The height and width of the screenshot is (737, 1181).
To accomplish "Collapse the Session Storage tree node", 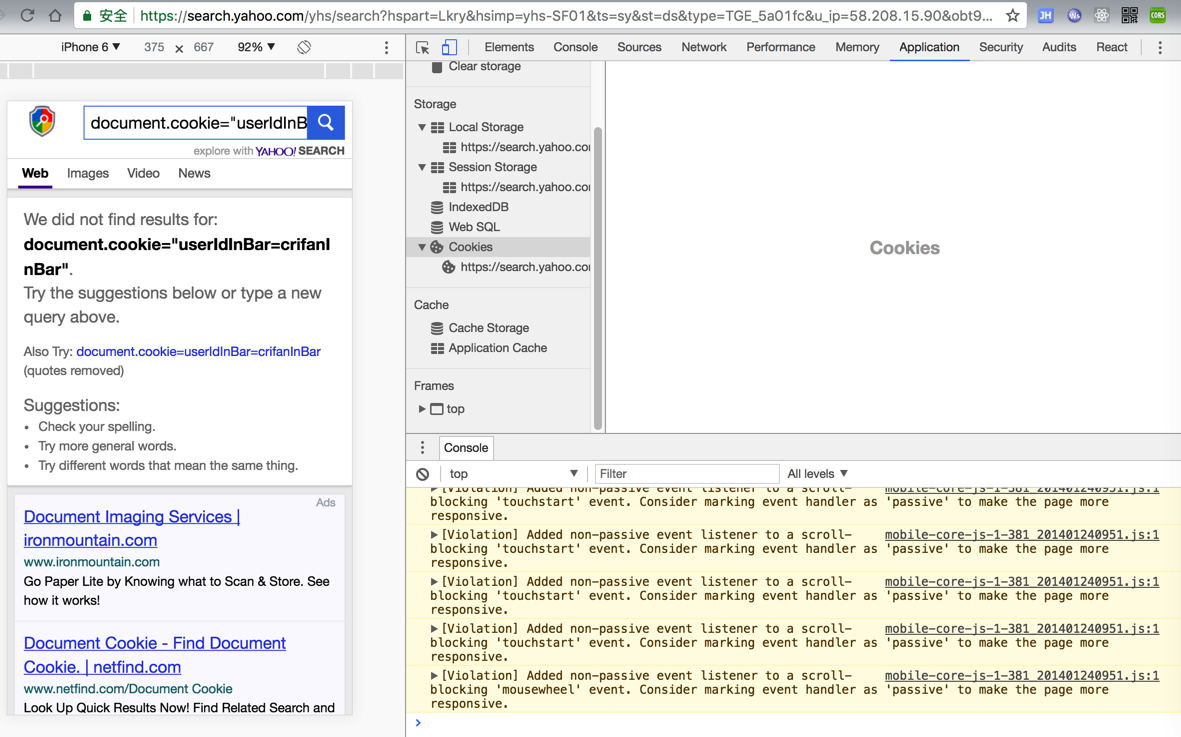I will click(x=422, y=167).
